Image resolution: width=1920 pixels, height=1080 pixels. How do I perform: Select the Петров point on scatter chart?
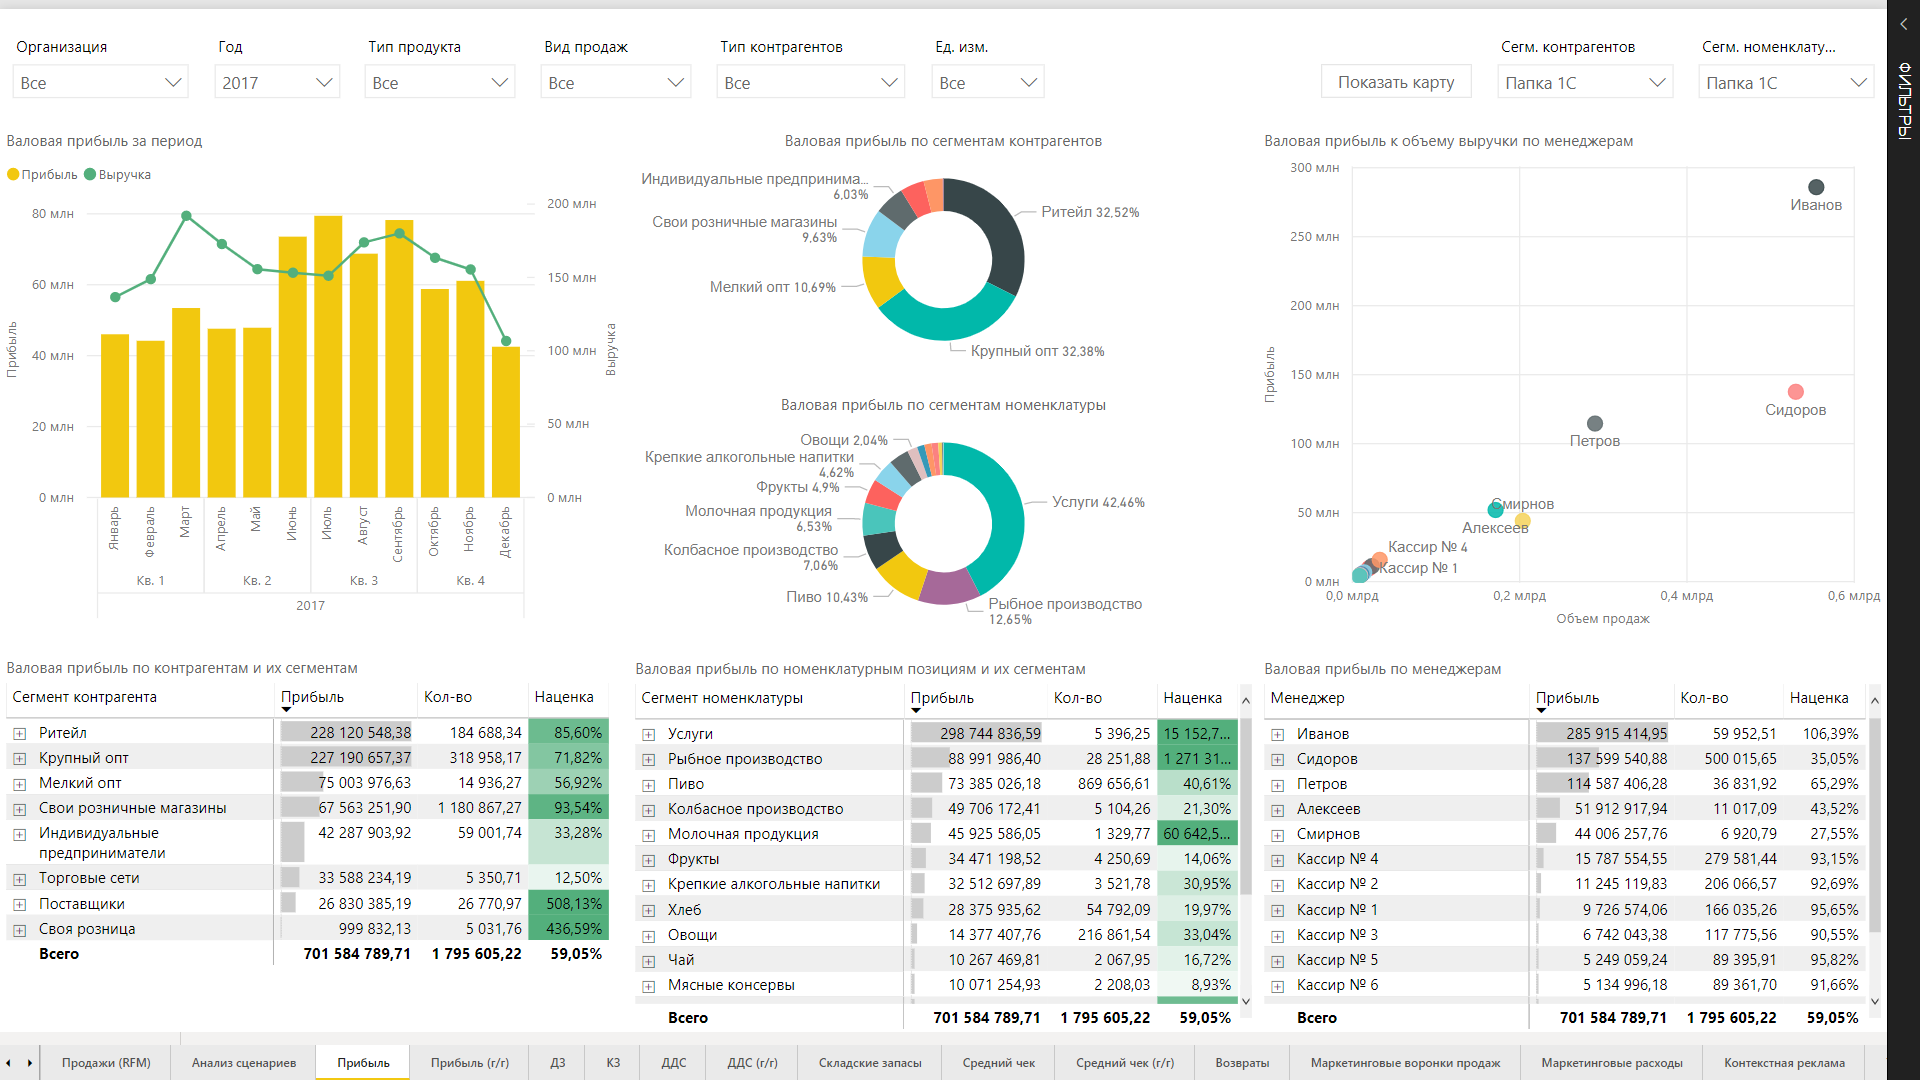pyautogui.click(x=1595, y=424)
